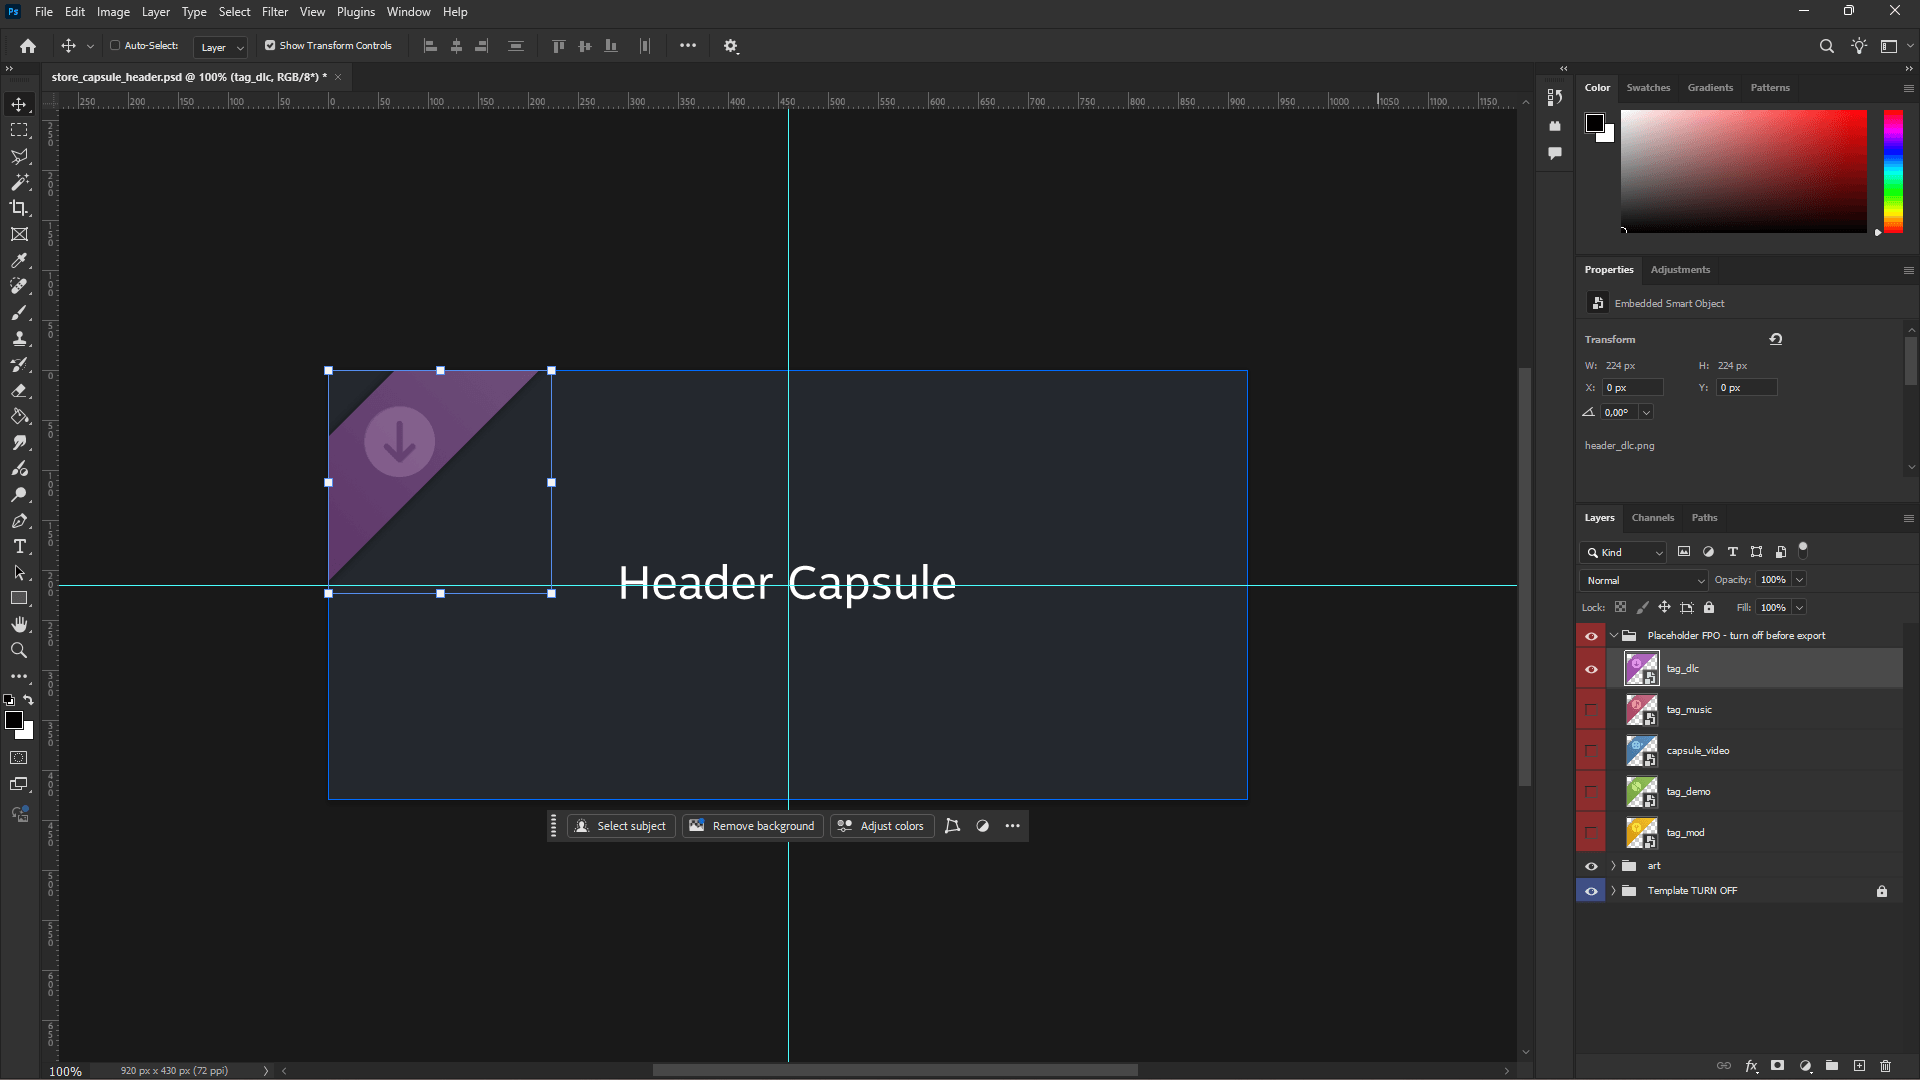Select the Horizontal Type tool
The height and width of the screenshot is (1080, 1920).
pos(19,547)
